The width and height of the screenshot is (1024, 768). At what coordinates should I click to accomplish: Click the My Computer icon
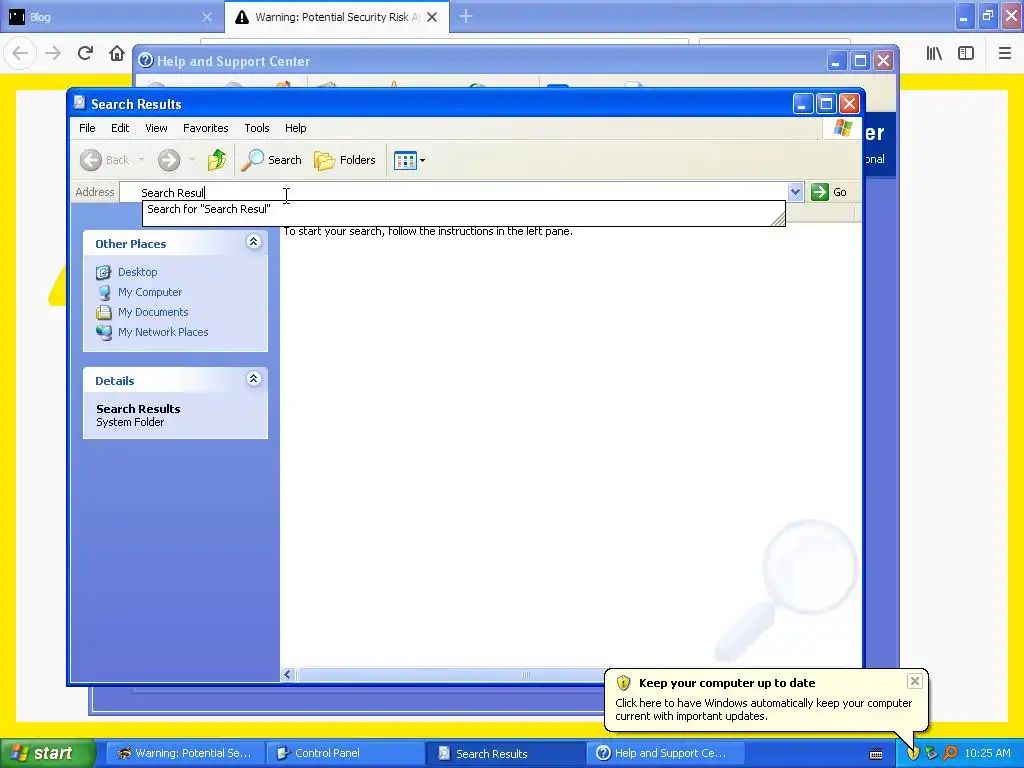point(103,293)
